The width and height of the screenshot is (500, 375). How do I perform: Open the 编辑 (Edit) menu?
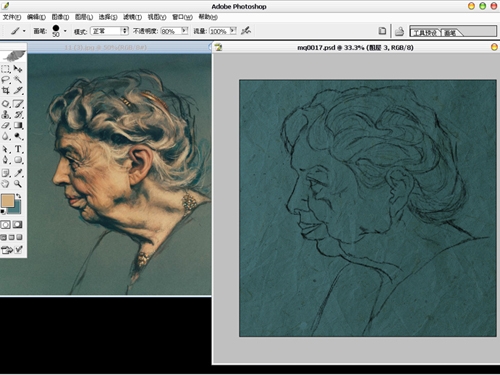pyautogui.click(x=36, y=17)
